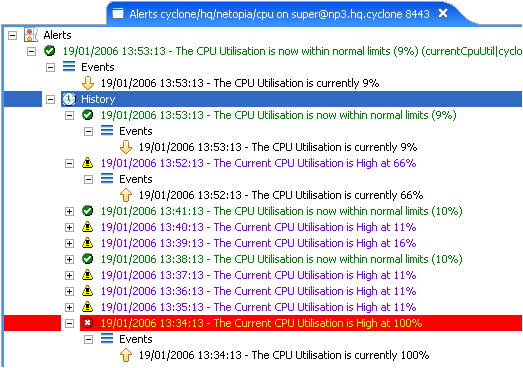Select Events label under History 13:53:13 alert
The image size is (523, 368).
tap(136, 131)
